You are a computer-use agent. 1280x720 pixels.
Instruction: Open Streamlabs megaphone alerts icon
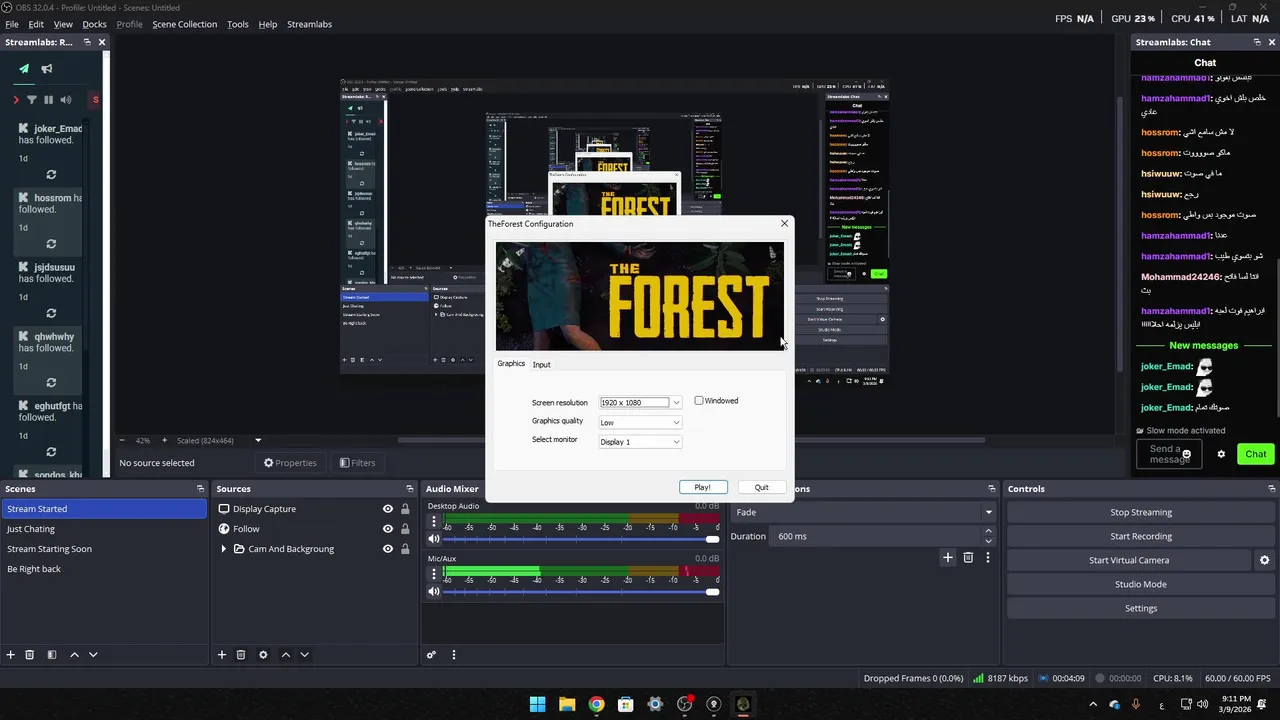pos(46,69)
